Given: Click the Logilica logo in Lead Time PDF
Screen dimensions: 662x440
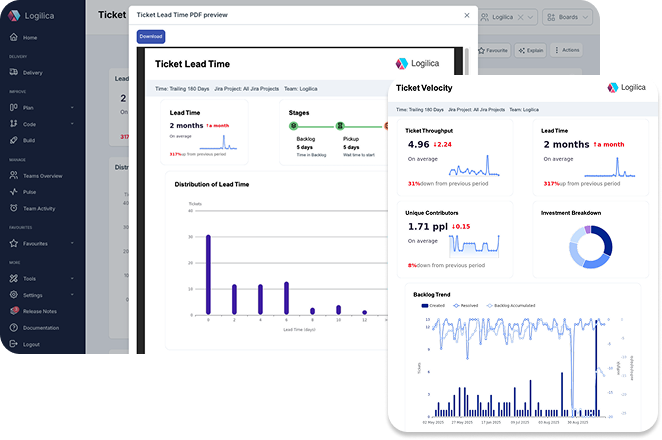Looking at the screenshot, I should (x=417, y=63).
